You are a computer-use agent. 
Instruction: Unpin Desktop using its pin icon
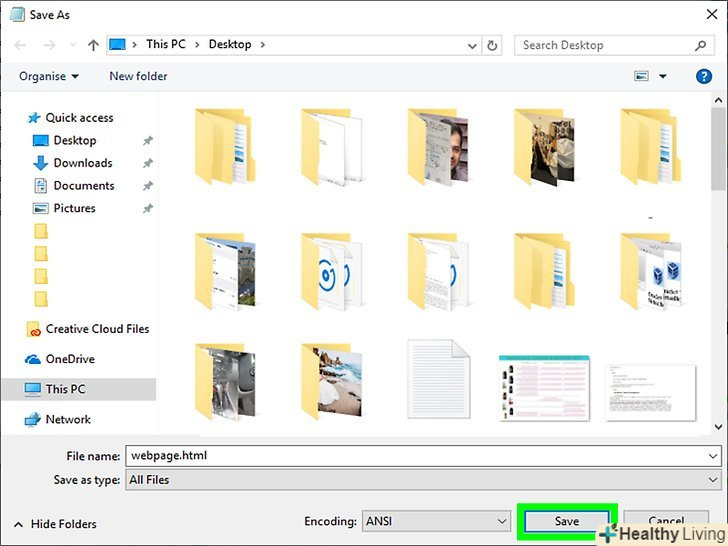coord(148,140)
